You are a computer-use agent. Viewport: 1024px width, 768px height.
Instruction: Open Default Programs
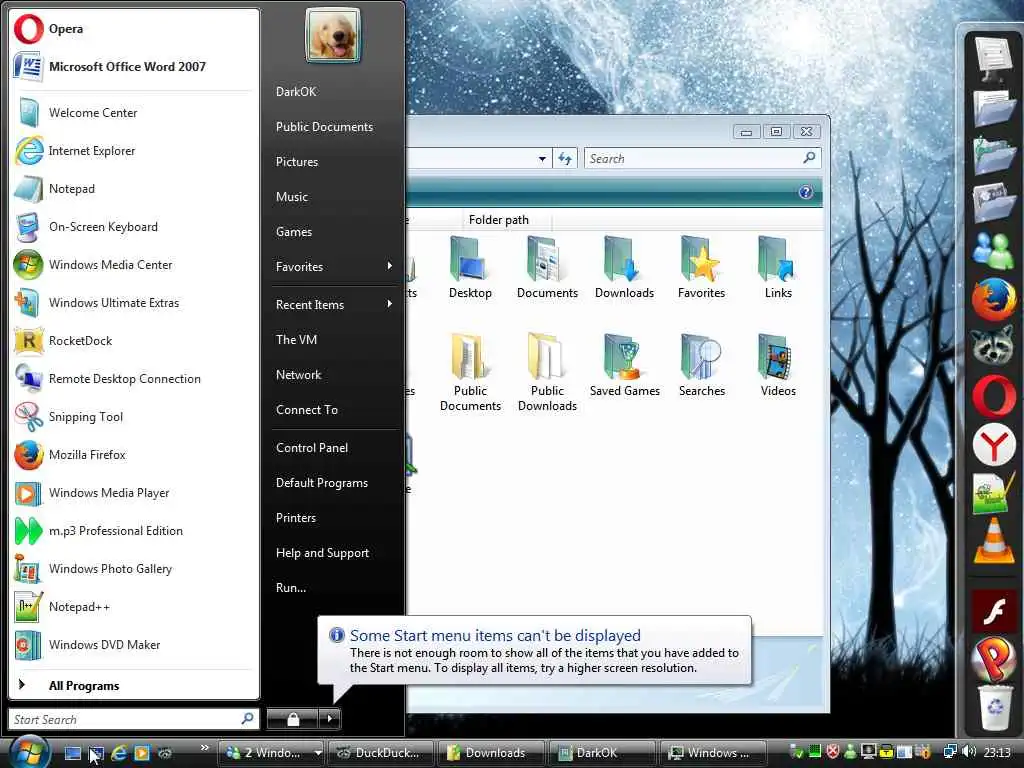tap(321, 483)
